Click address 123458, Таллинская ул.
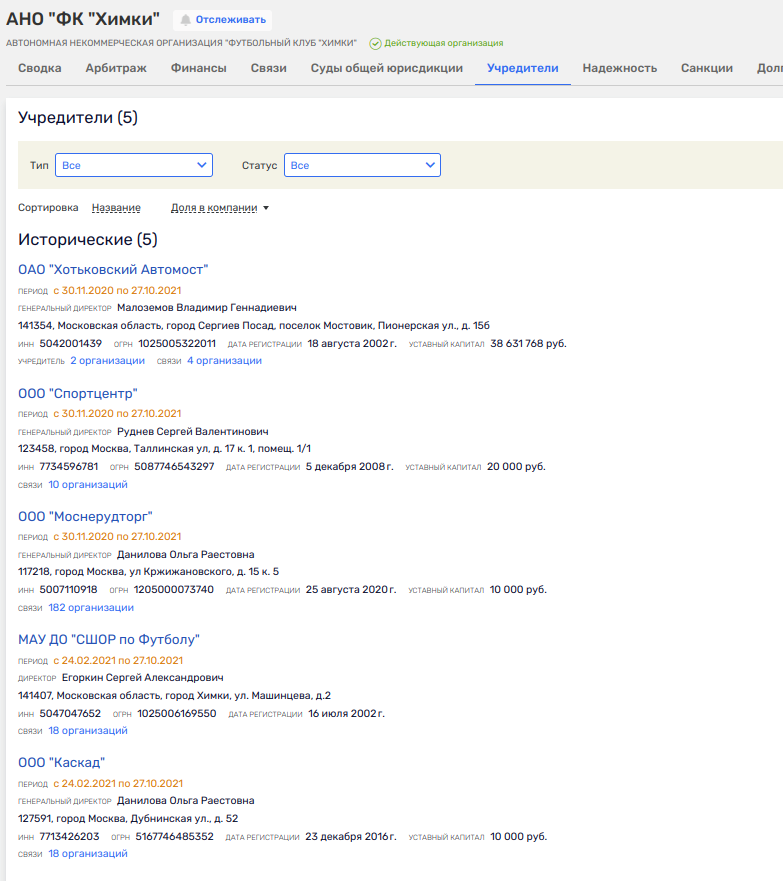Image resolution: width=783 pixels, height=881 pixels. click(165, 448)
